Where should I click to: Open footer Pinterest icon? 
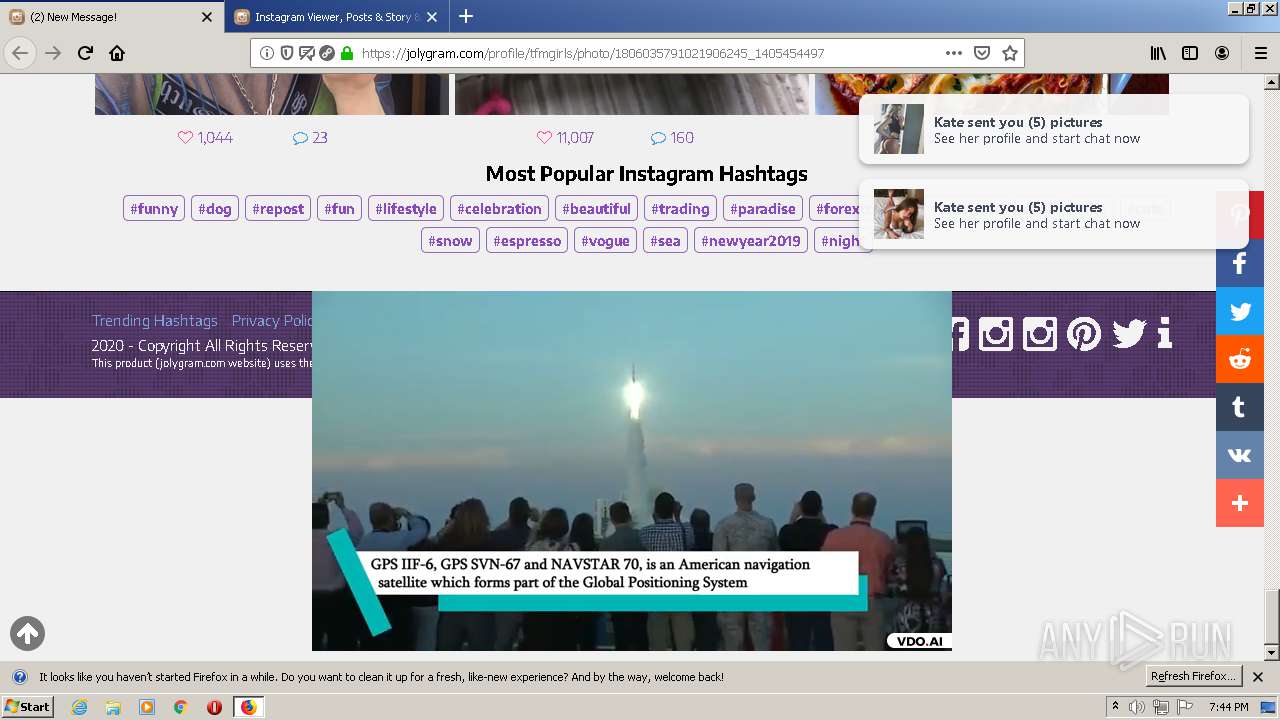(1084, 333)
